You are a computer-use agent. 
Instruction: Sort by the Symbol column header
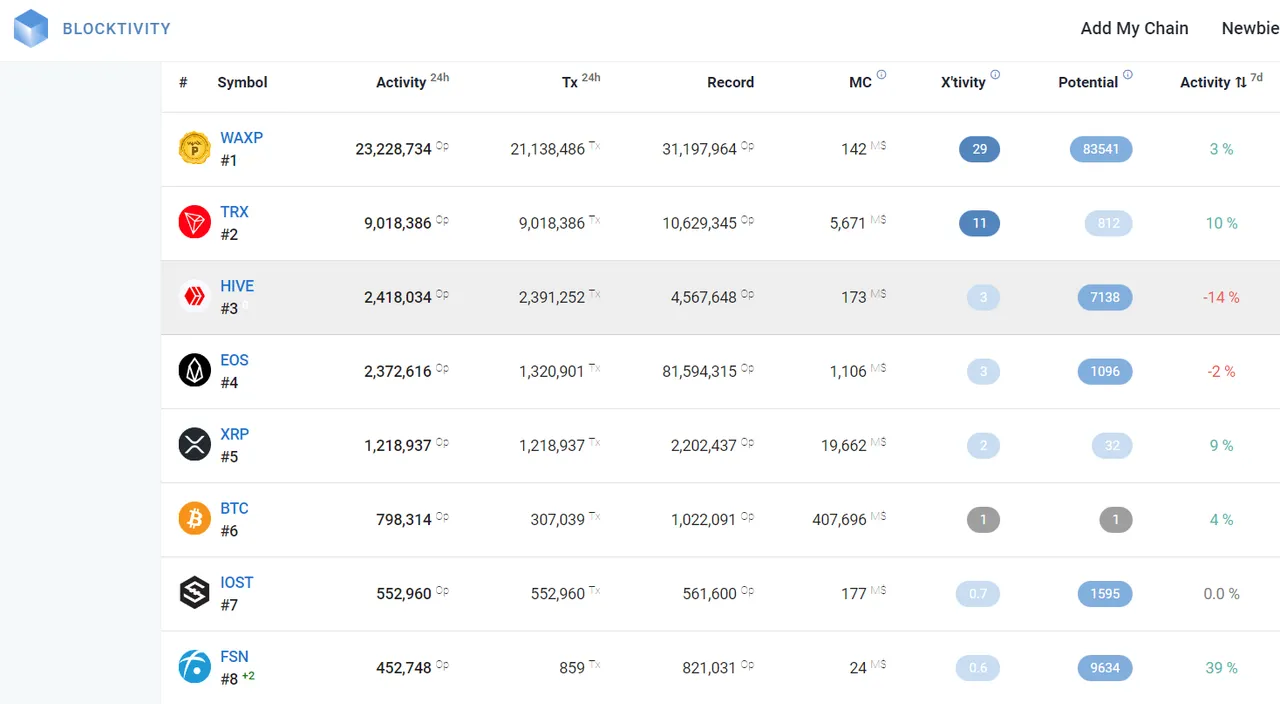pyautogui.click(x=242, y=82)
